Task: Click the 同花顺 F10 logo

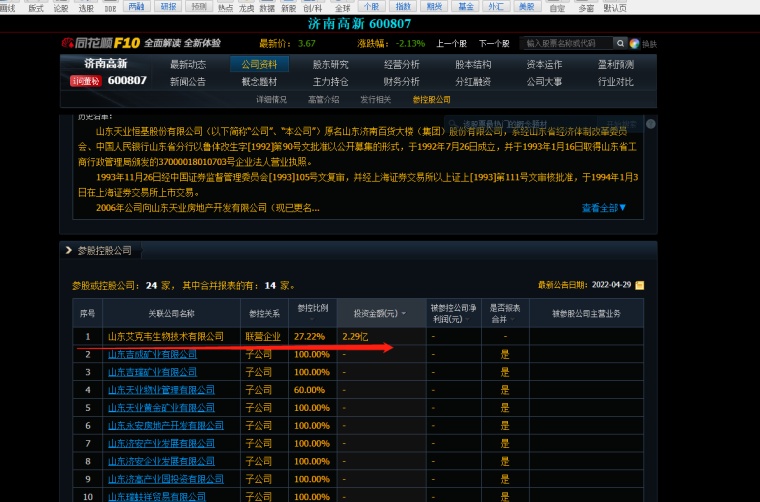Action: point(101,43)
